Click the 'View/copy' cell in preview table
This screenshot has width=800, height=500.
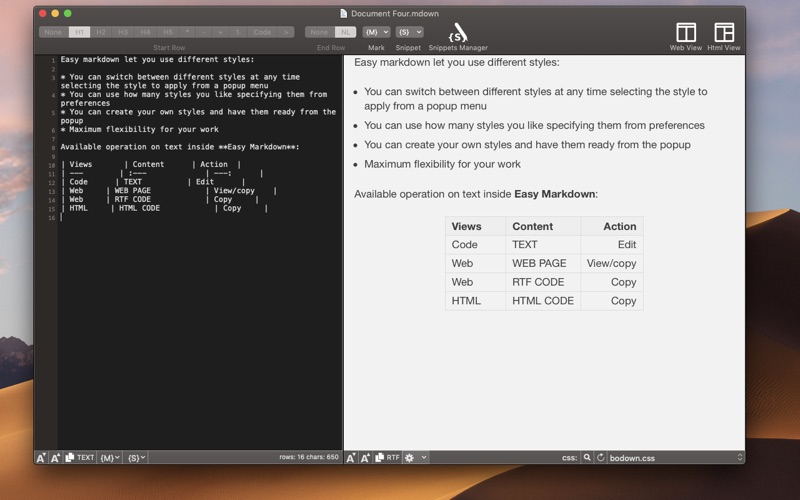click(x=611, y=263)
